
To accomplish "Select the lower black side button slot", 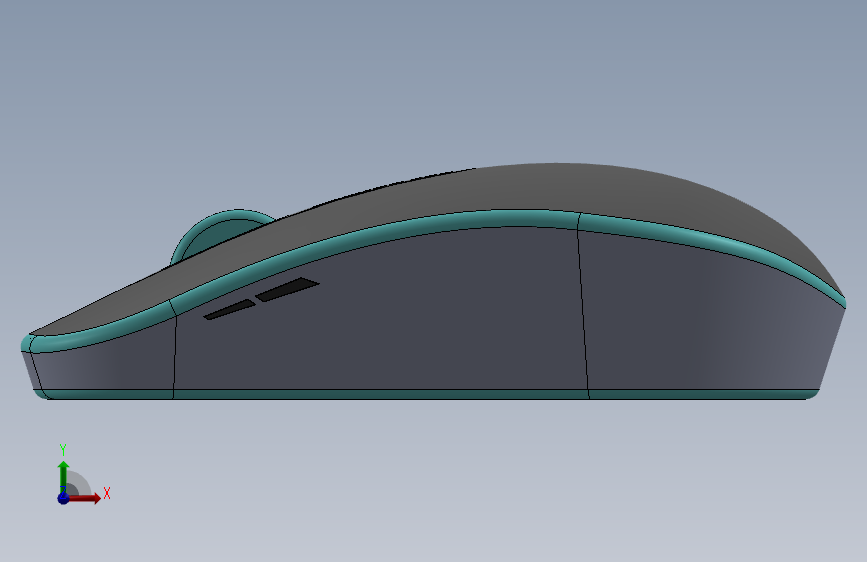I will (229, 310).
